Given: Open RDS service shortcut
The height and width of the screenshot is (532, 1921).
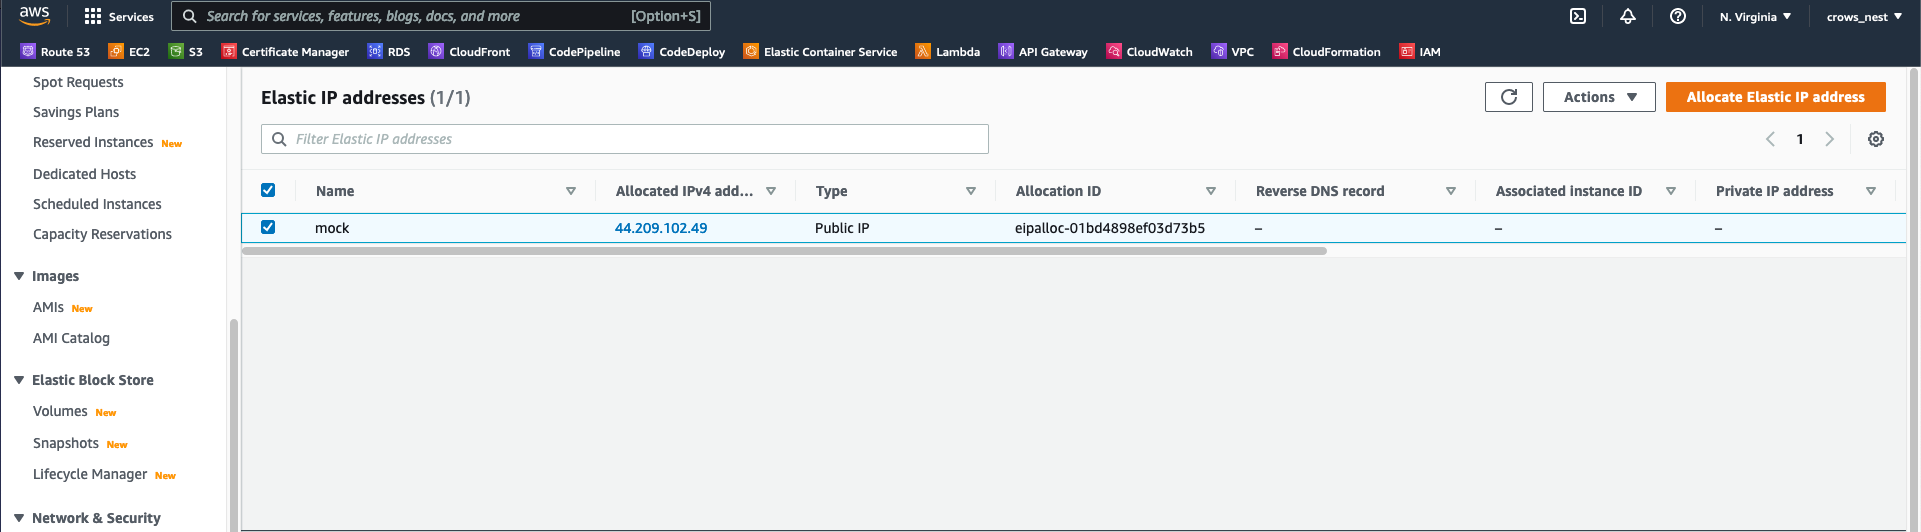Looking at the screenshot, I should [x=389, y=51].
